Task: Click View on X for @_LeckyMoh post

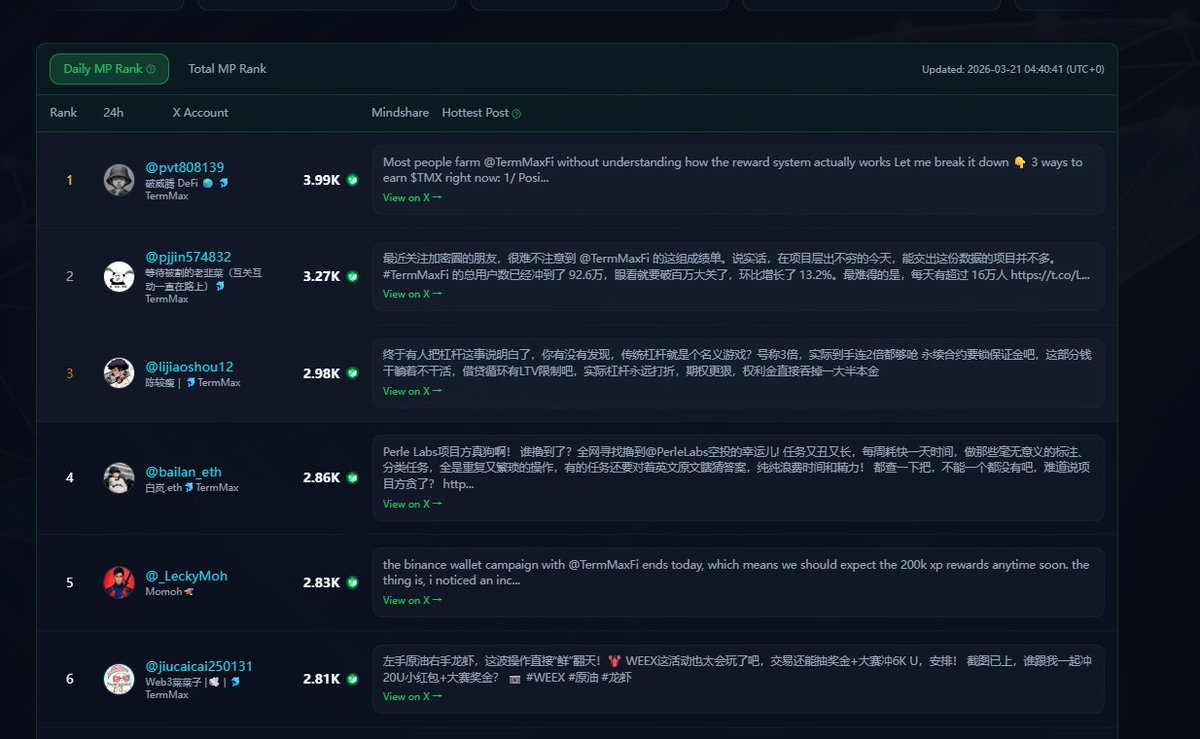Action: click(412, 600)
